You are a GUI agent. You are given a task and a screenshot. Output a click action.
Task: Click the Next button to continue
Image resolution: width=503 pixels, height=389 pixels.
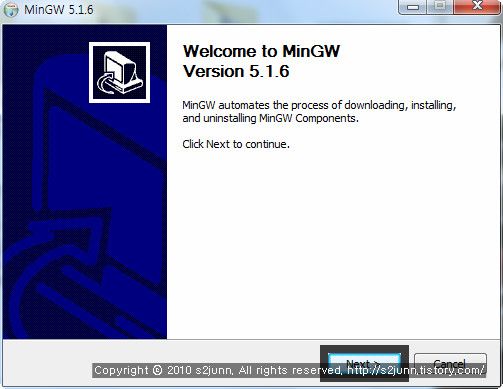pyautogui.click(x=364, y=363)
